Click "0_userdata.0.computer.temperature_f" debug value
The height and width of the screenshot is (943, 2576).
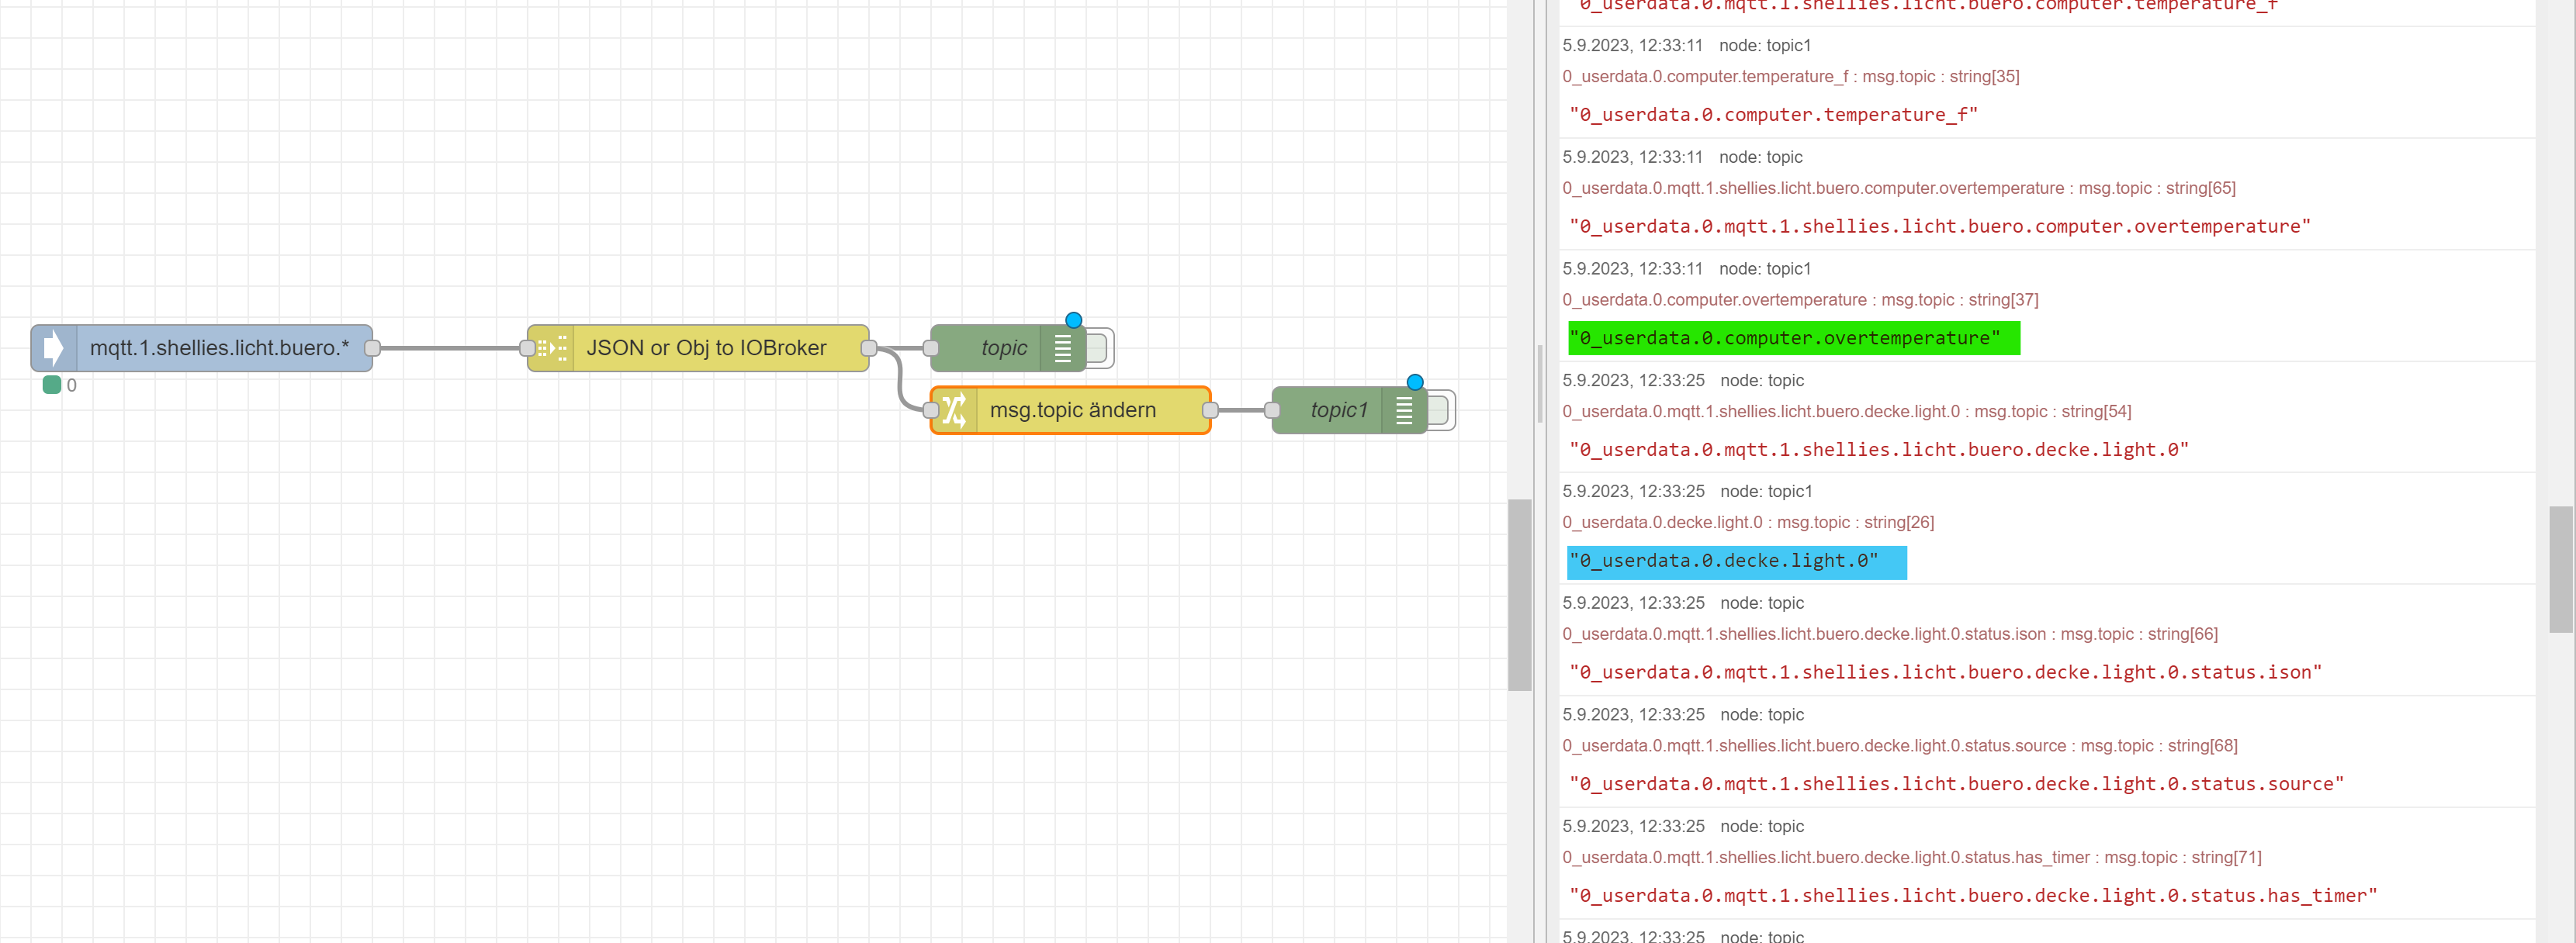pos(1773,115)
